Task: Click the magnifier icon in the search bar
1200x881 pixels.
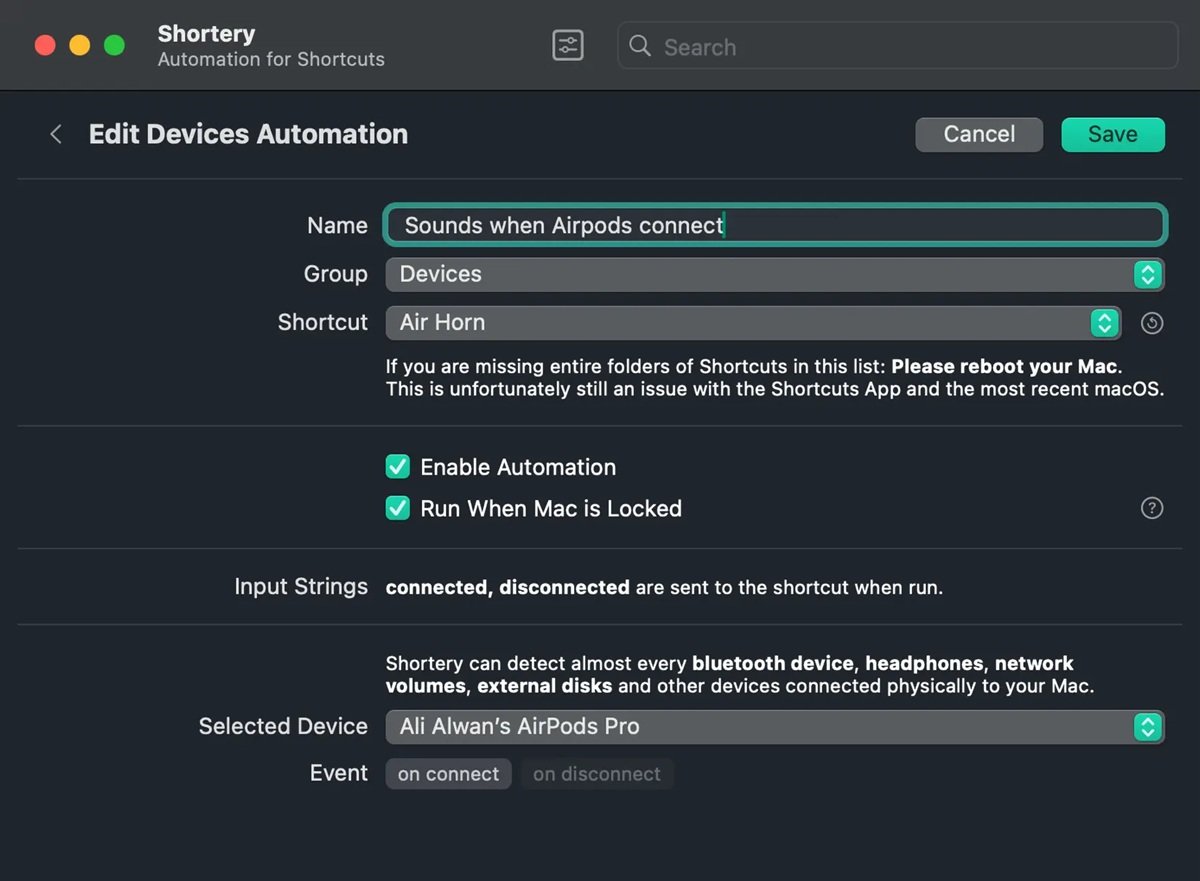Action: [x=639, y=46]
